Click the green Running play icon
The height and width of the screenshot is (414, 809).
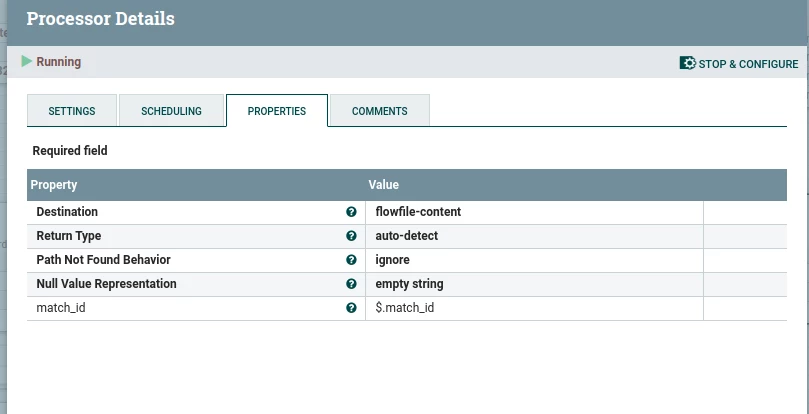pos(27,61)
